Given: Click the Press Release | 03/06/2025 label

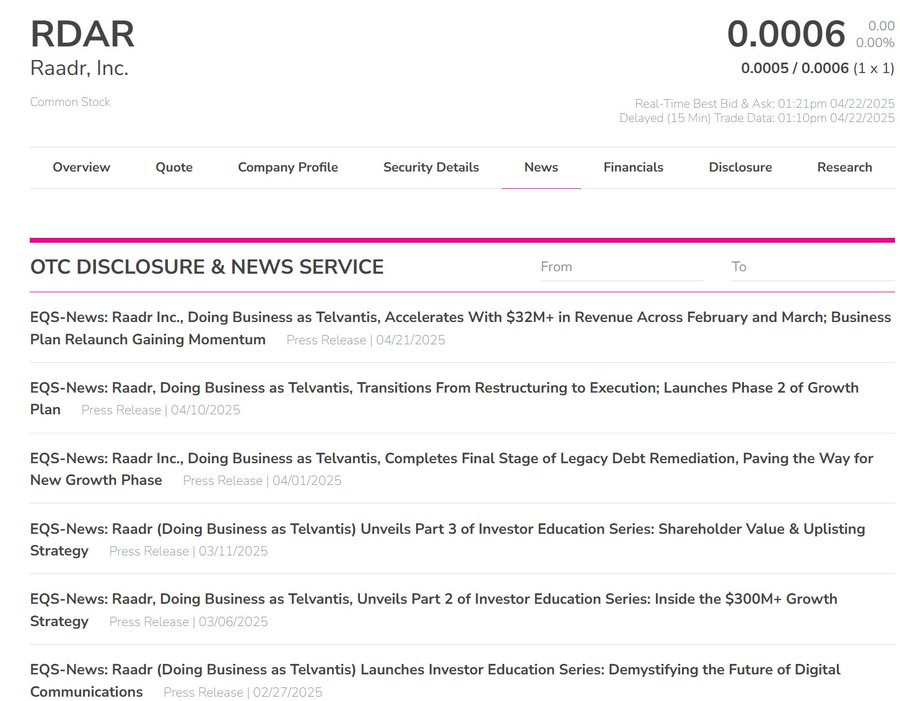Looking at the screenshot, I should point(188,622).
